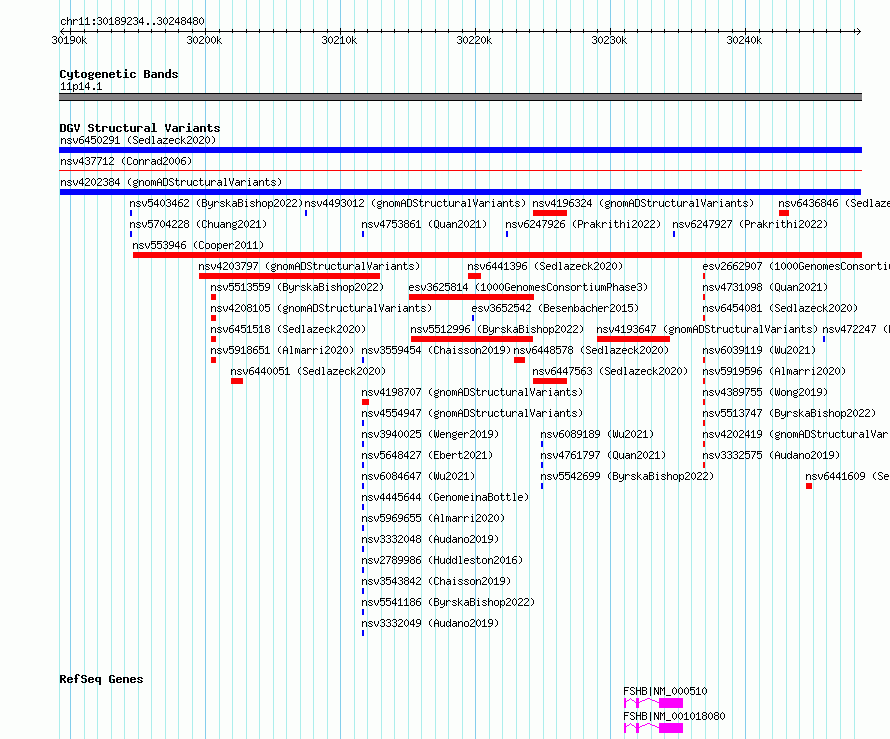Open nsv6451518 (Sedlazeck2020) variant
890x739 pixels.
click(288, 329)
